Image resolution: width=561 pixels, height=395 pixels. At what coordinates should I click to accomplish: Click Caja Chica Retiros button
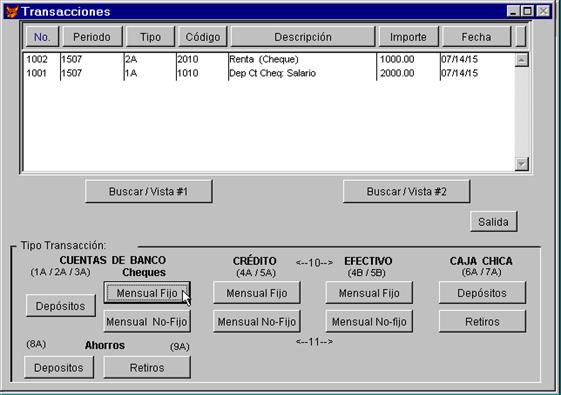coord(482,322)
